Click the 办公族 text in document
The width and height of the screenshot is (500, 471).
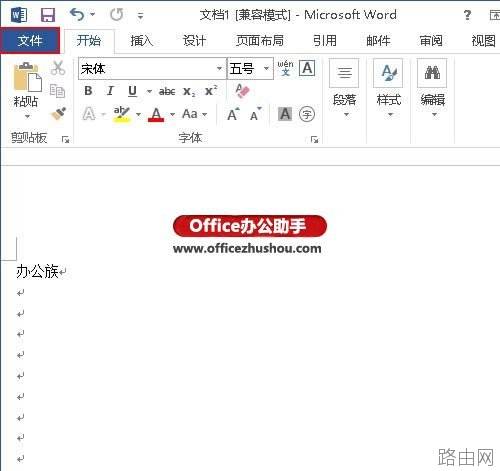pyautogui.click(x=37, y=271)
